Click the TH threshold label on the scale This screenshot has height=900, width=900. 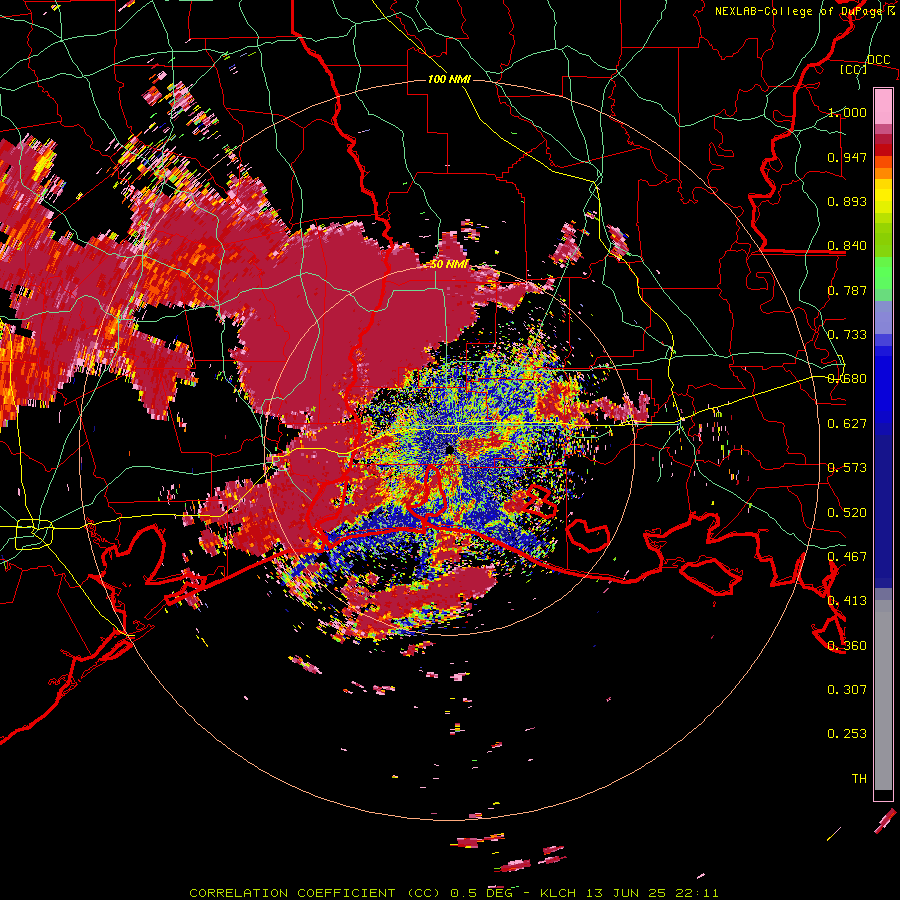[x=859, y=779]
